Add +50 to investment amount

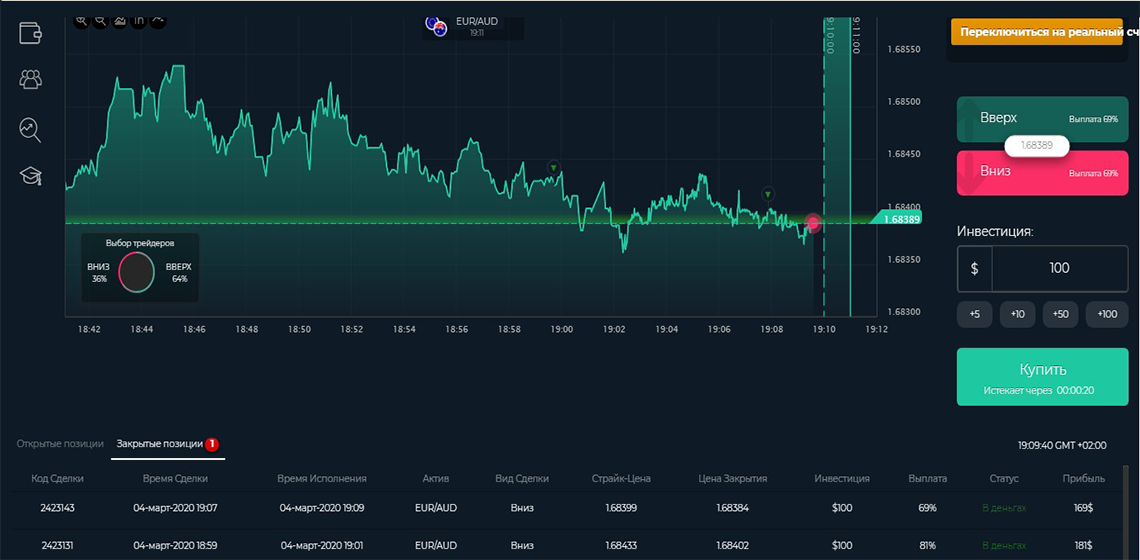tap(1060, 314)
